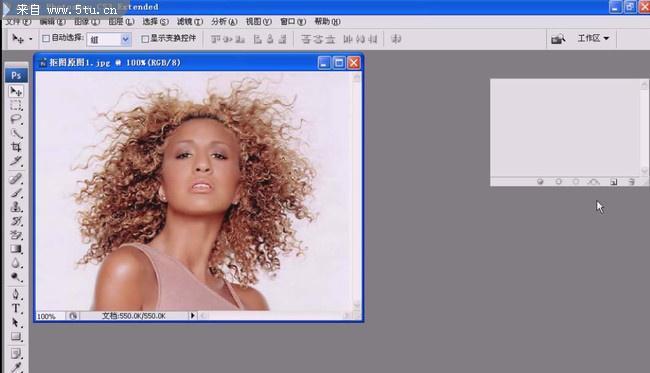This screenshot has width=650, height=373.
Task: Click the portrait image on the canvas
Action: (x=194, y=191)
